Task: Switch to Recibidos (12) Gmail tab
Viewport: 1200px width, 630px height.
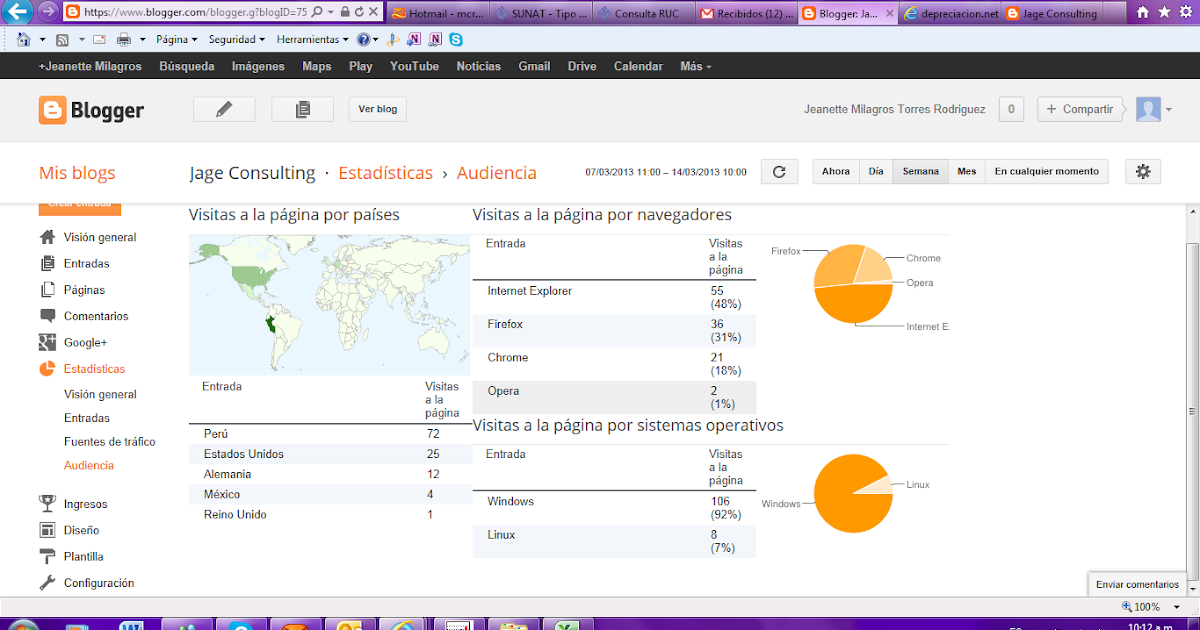Action: (745, 13)
